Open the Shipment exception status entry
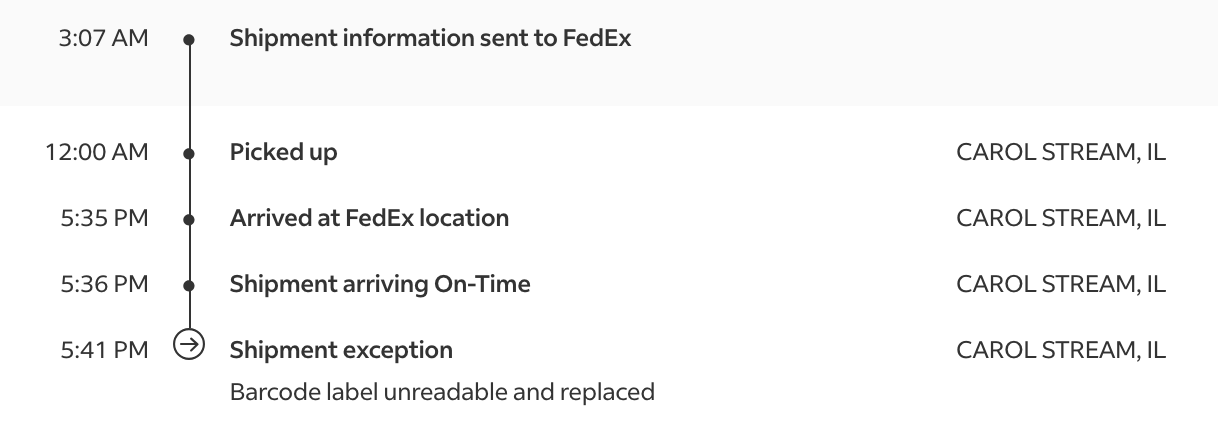1218x430 pixels. [341, 350]
